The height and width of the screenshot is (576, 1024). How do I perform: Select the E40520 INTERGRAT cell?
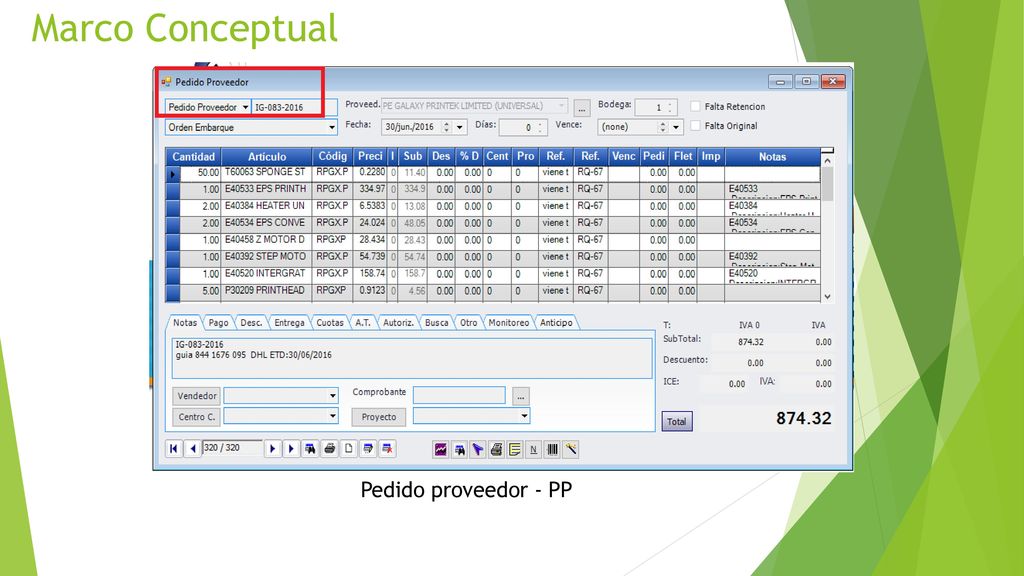[266, 274]
